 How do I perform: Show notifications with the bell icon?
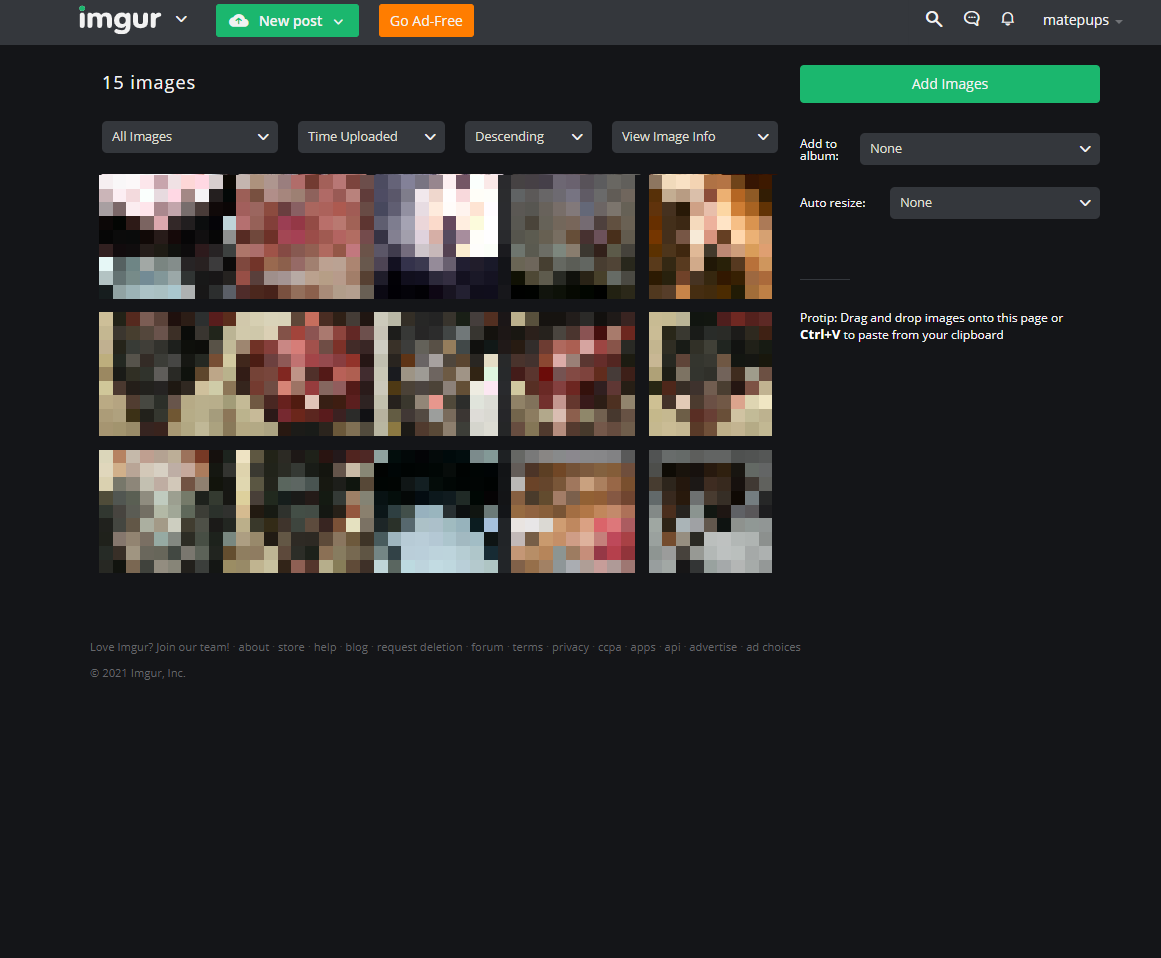tap(1008, 19)
